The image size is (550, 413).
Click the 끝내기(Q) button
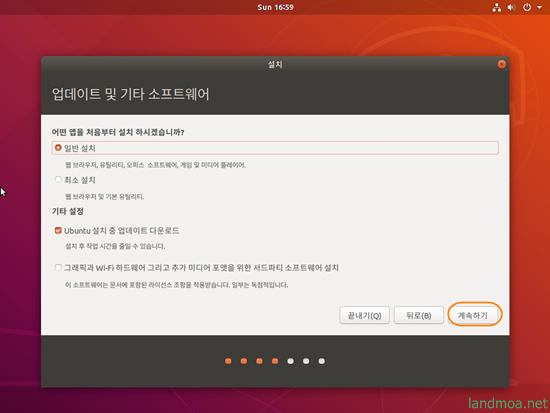click(x=364, y=315)
